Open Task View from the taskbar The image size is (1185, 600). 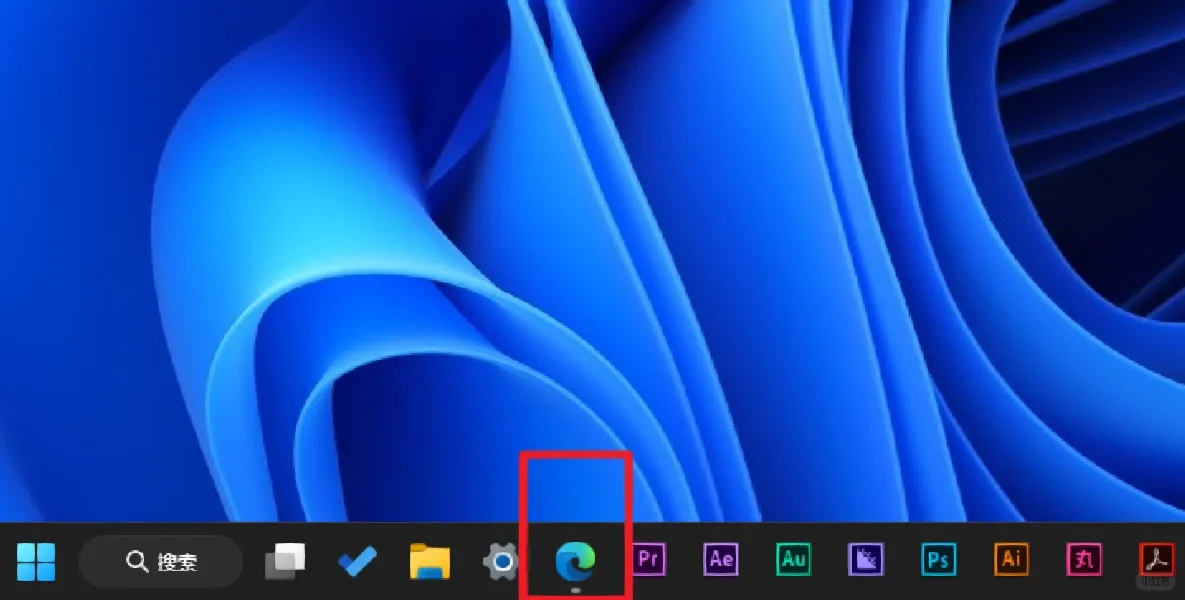pyautogui.click(x=285, y=561)
